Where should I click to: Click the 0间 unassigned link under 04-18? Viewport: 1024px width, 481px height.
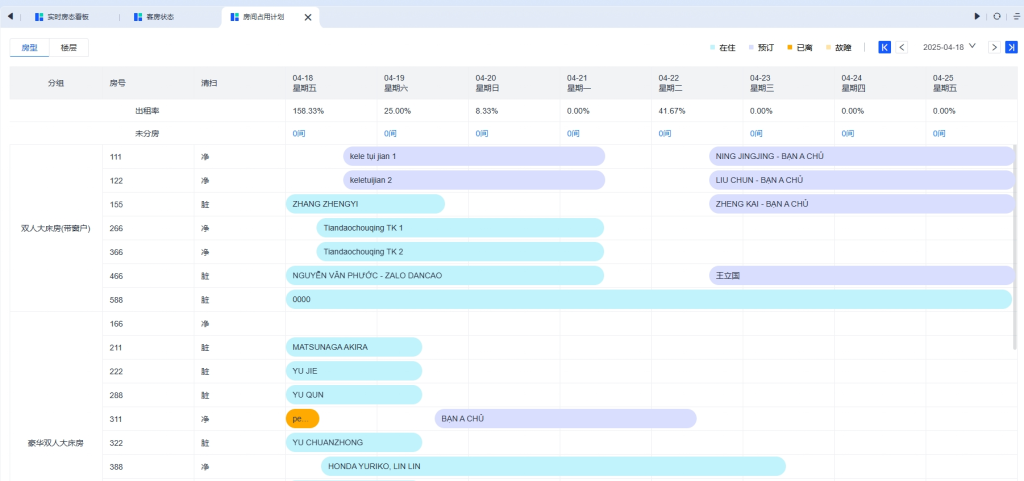(298, 133)
